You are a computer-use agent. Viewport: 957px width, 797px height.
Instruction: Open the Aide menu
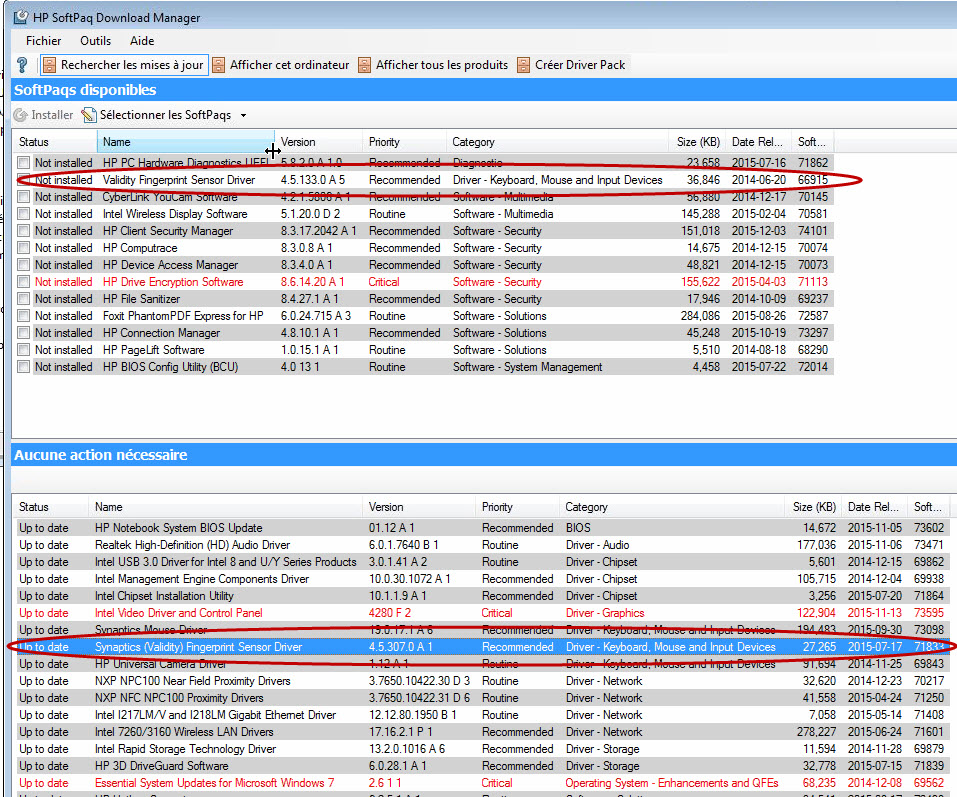point(142,41)
